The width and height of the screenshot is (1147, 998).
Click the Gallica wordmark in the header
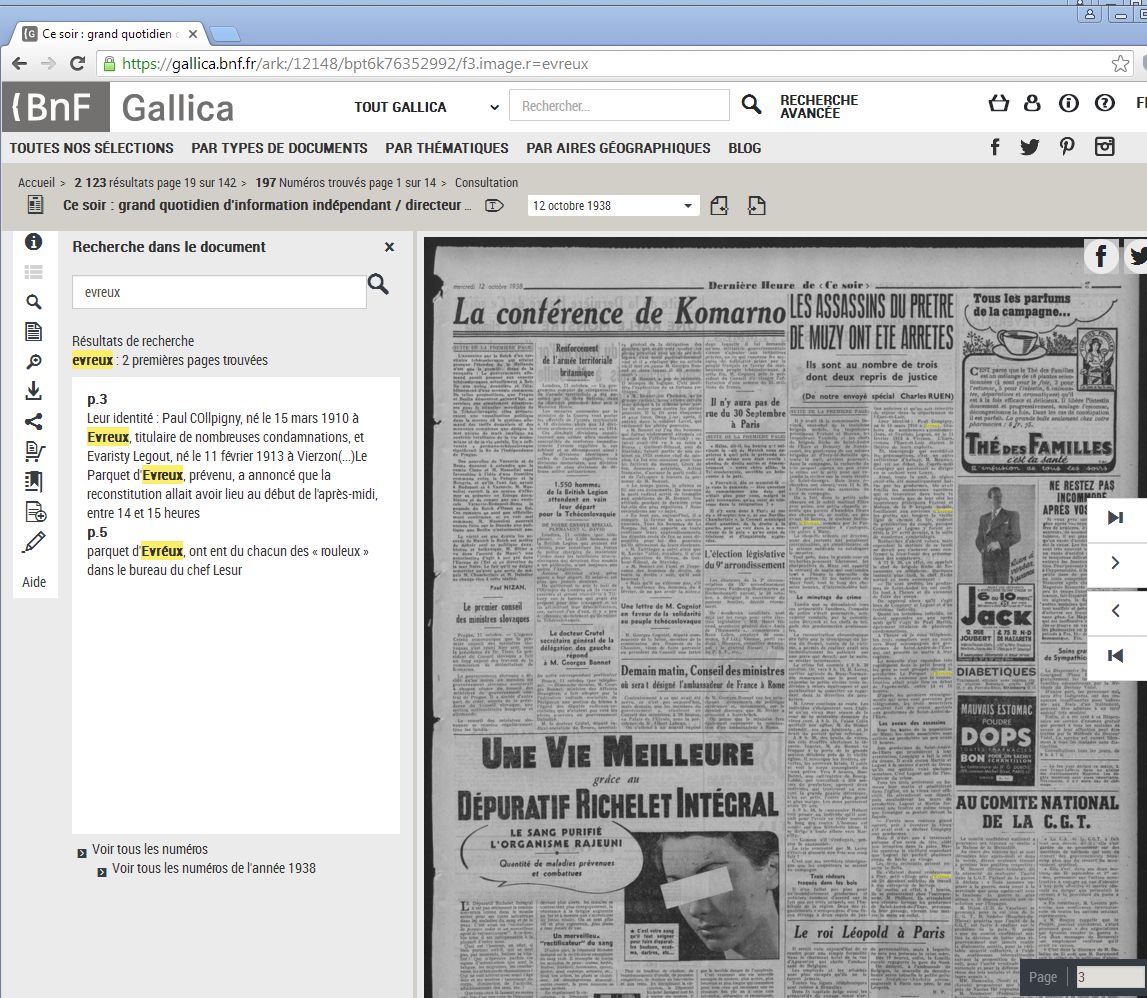click(178, 108)
